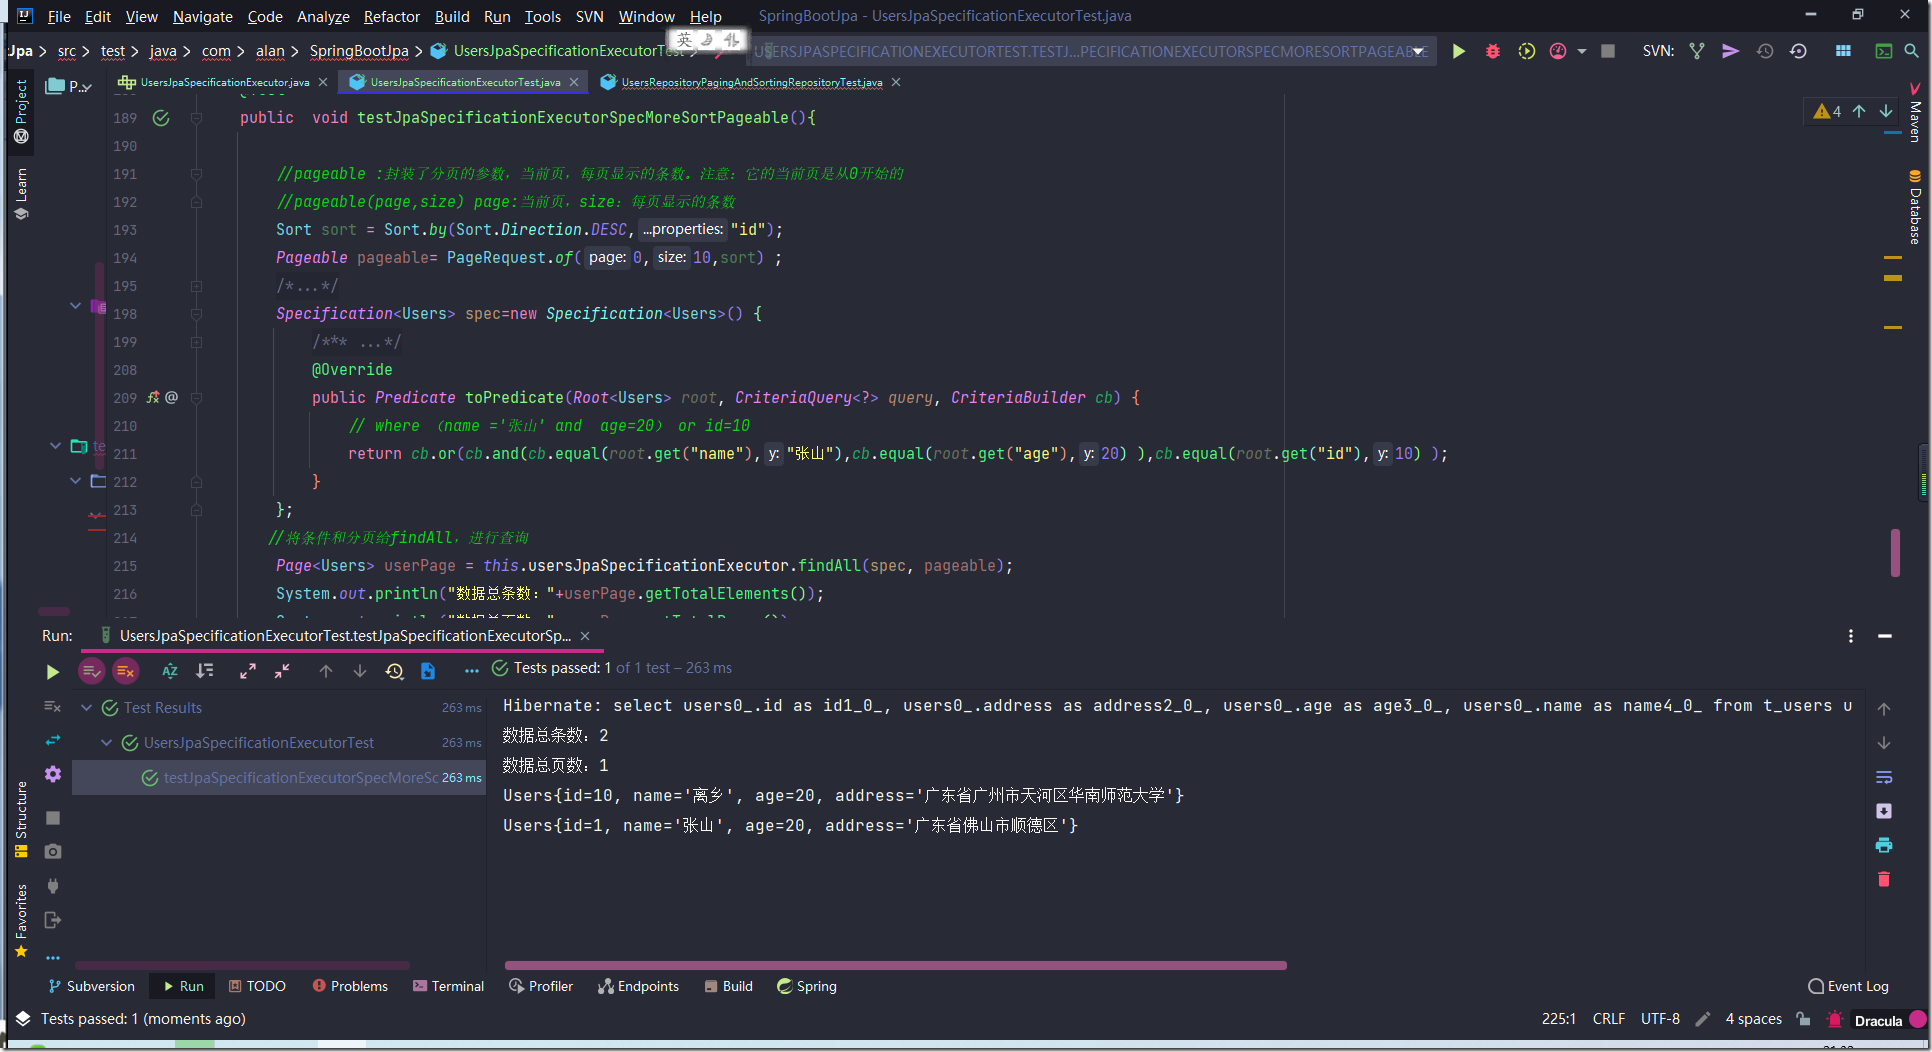Revert changes with the SVN rollback icon
The image size is (1932, 1052).
1798,51
